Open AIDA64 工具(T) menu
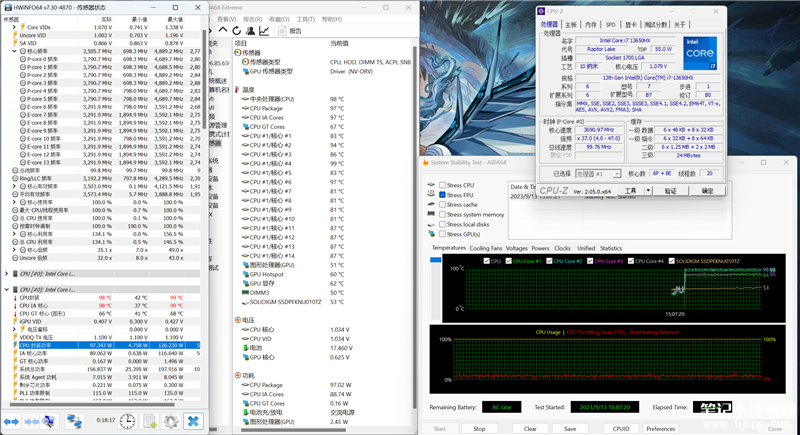 (x=306, y=19)
